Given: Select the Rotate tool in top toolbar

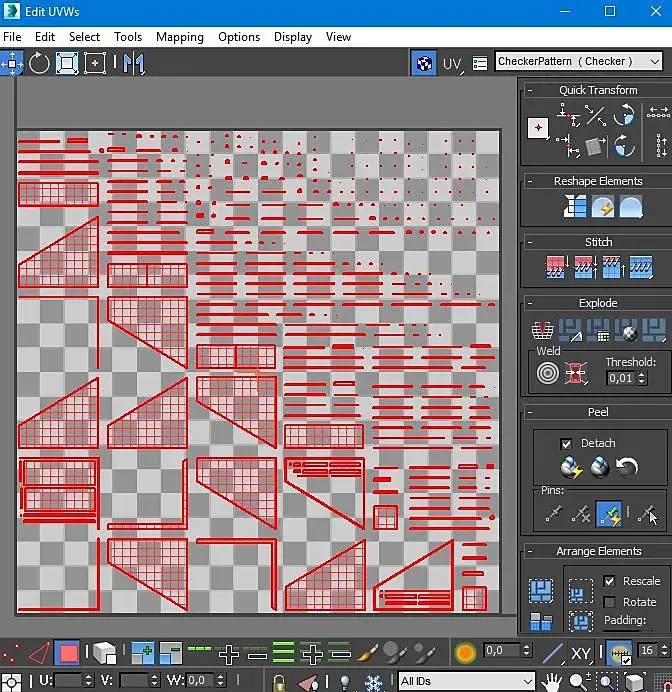Looking at the screenshot, I should tap(39, 63).
